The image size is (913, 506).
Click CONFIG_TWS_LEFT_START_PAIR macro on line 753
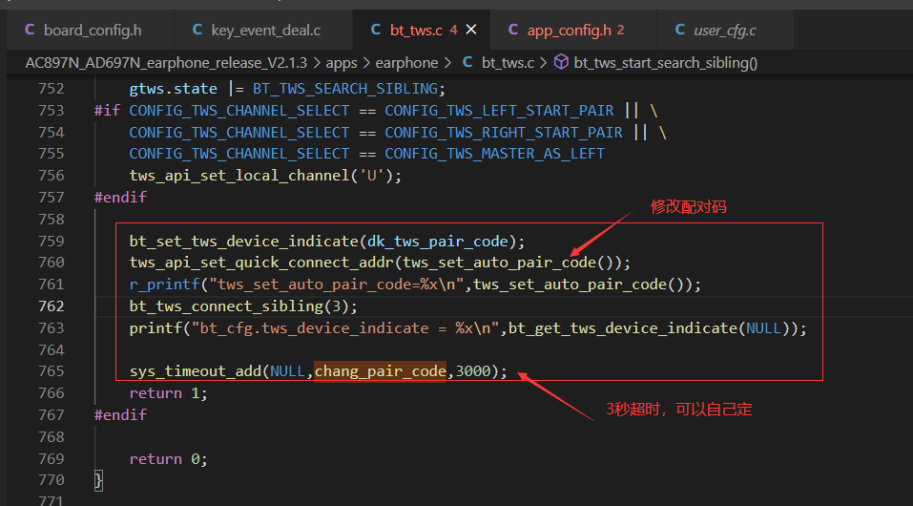pyautogui.click(x=499, y=111)
